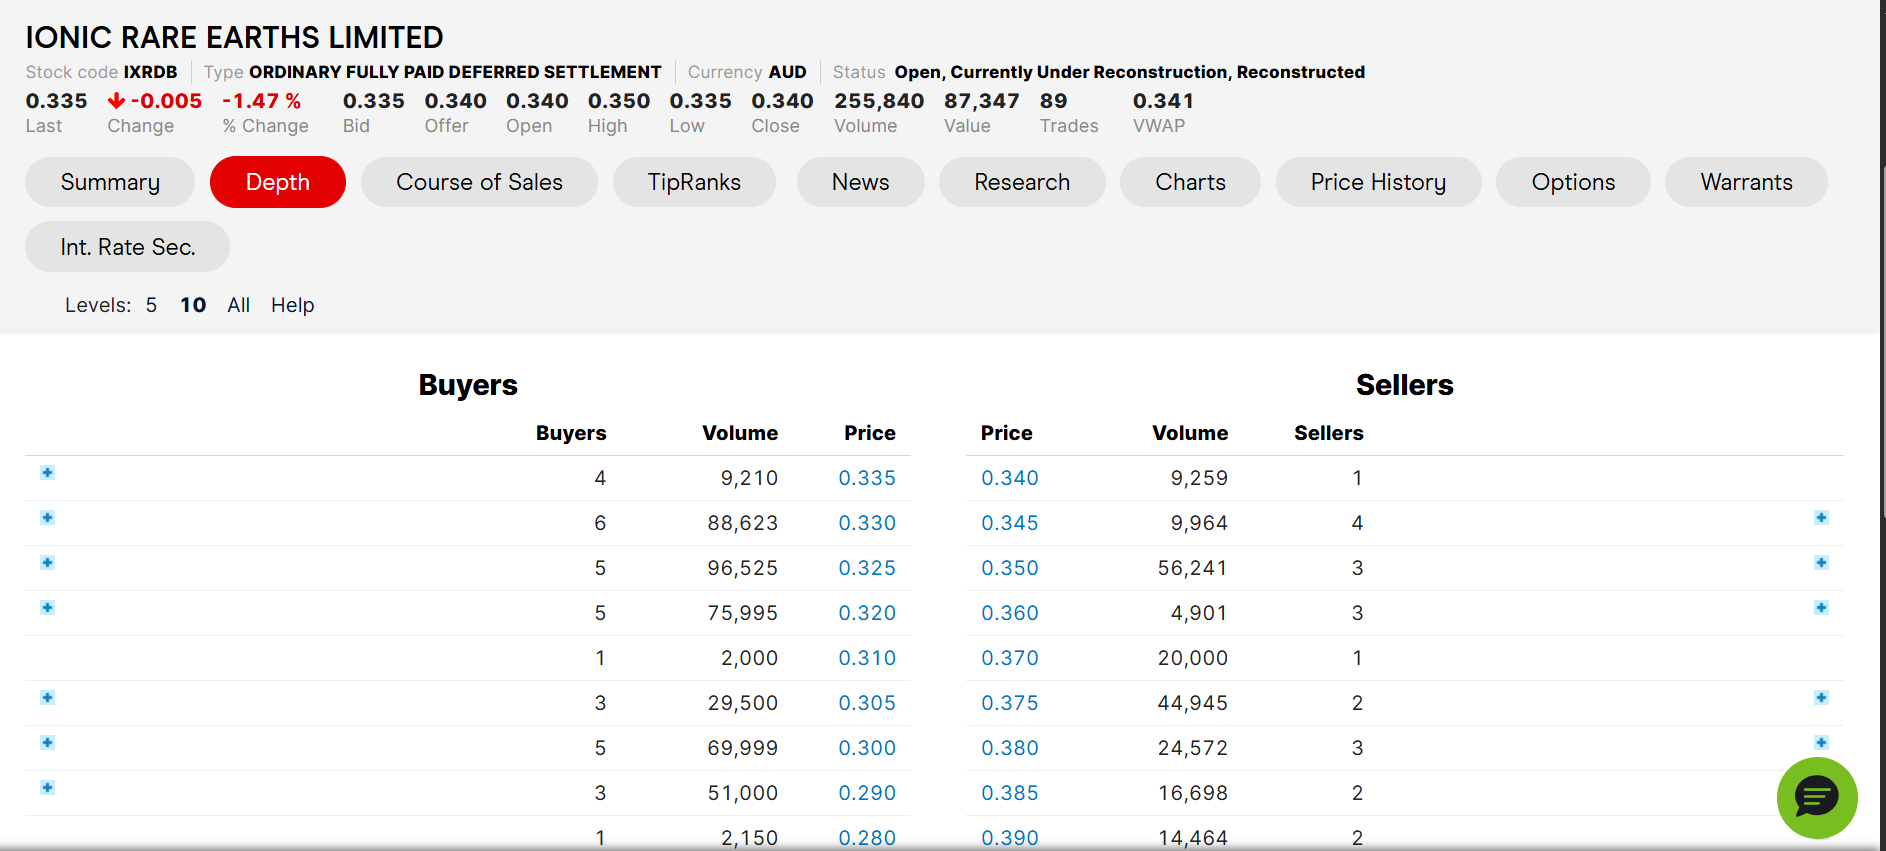Click plus icon on sellers 0.350 row
This screenshot has height=851, width=1886.
pos(1821,563)
